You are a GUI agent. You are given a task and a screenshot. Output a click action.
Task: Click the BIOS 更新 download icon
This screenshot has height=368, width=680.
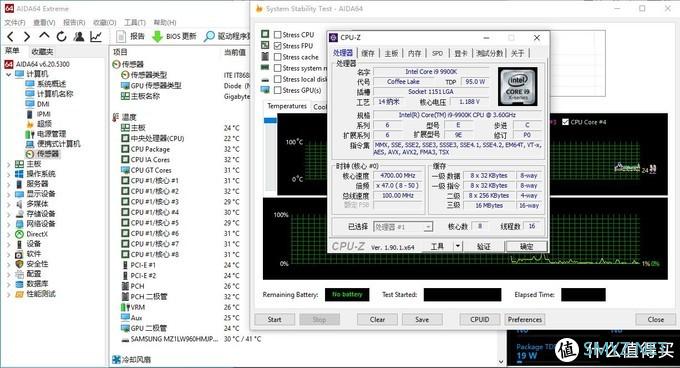[157, 36]
